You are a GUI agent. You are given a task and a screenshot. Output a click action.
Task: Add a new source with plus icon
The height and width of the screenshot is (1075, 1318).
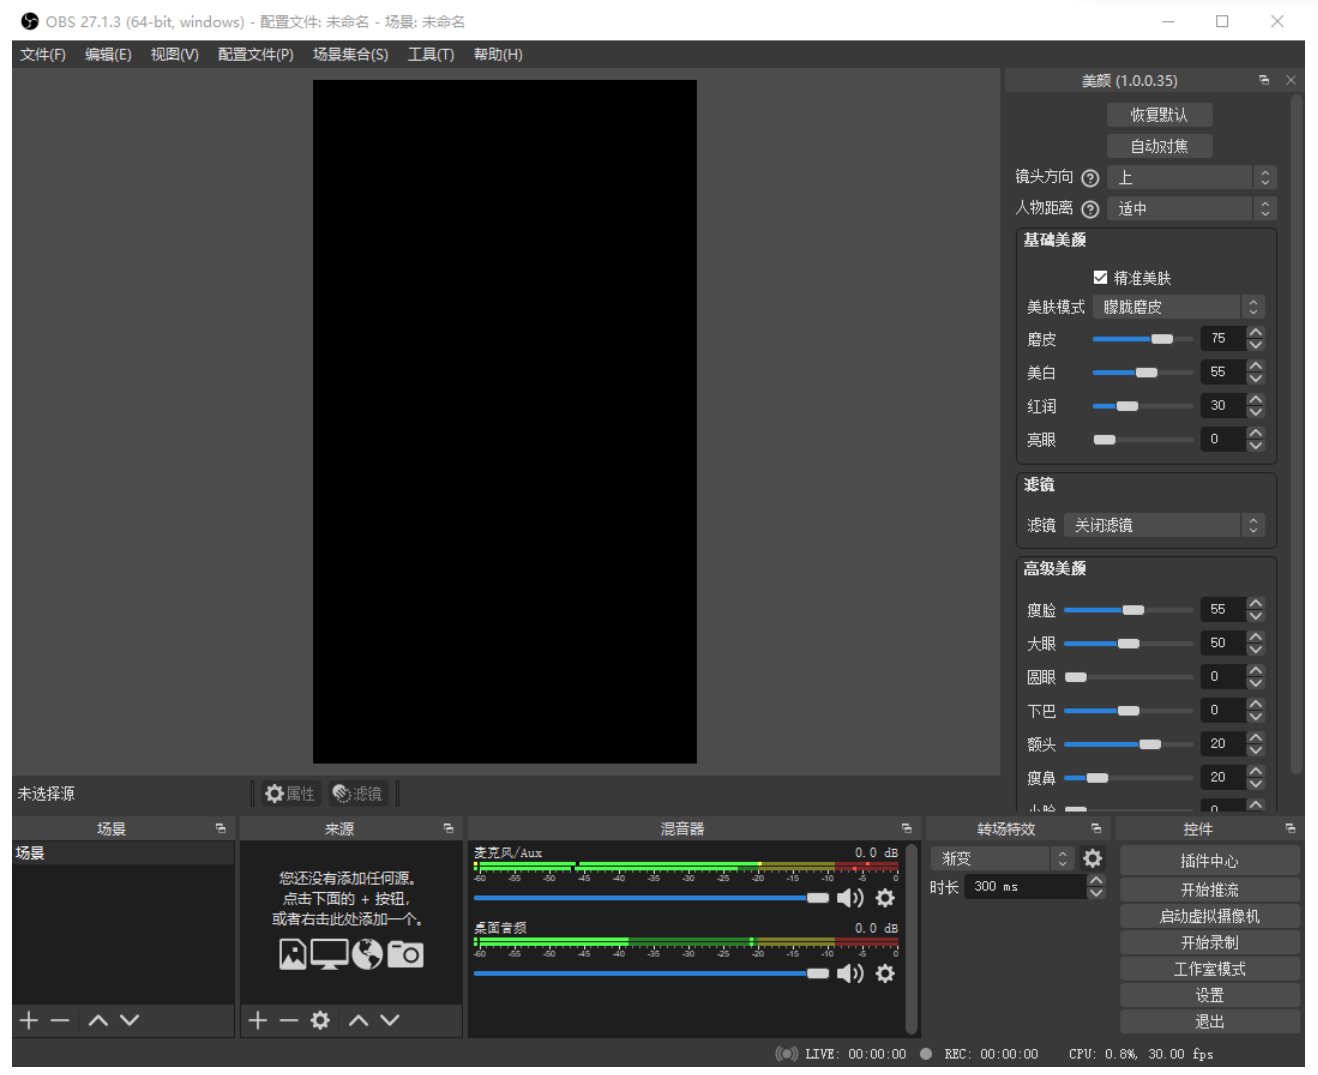pyautogui.click(x=258, y=1020)
